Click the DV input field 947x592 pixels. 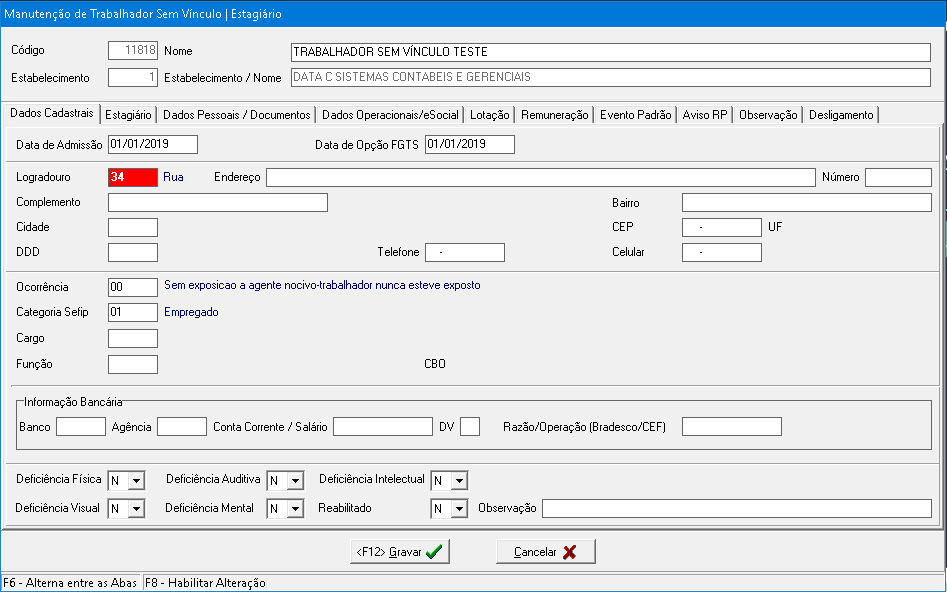(x=470, y=426)
